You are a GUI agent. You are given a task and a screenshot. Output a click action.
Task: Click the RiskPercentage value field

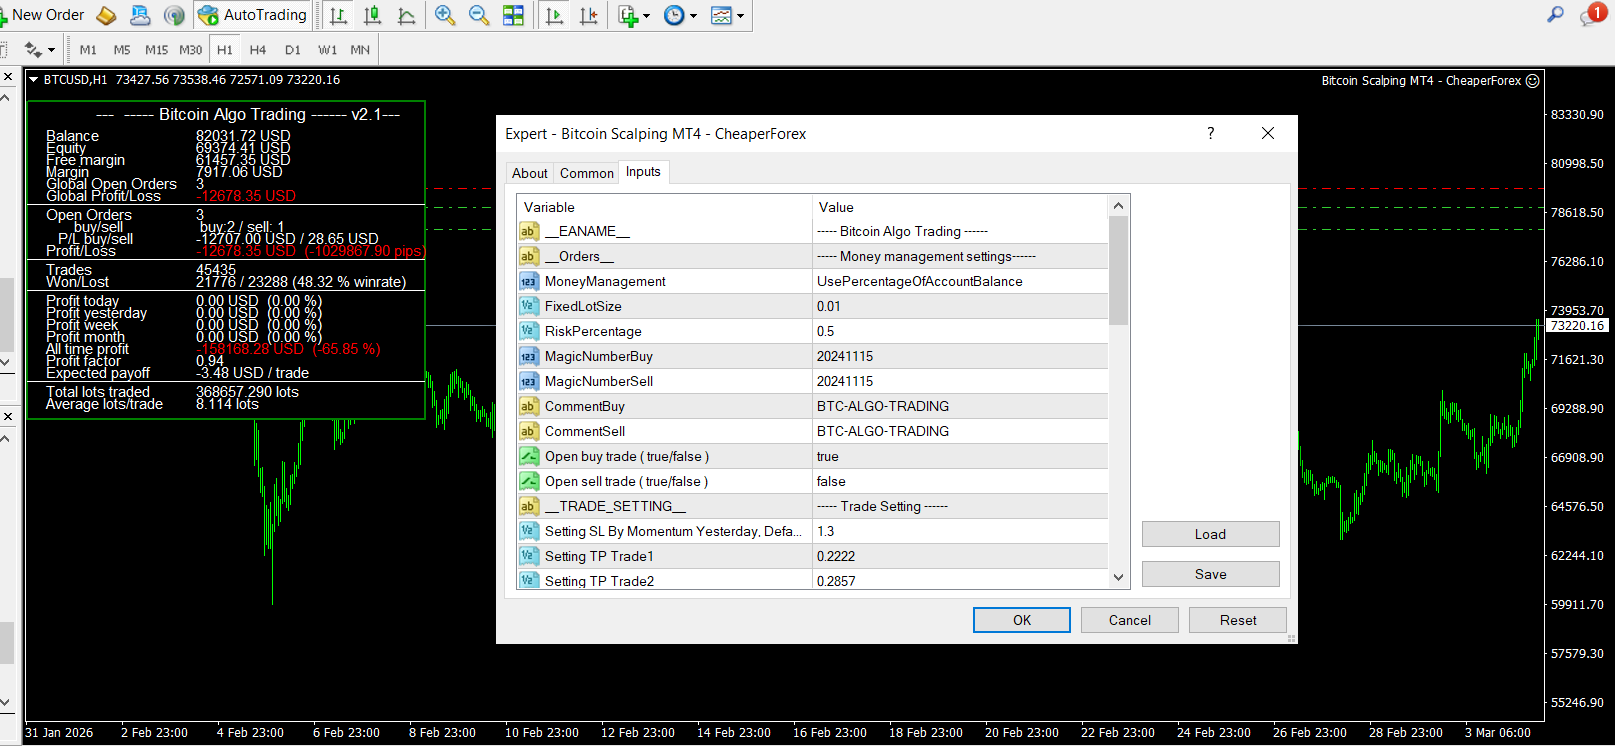(x=960, y=331)
